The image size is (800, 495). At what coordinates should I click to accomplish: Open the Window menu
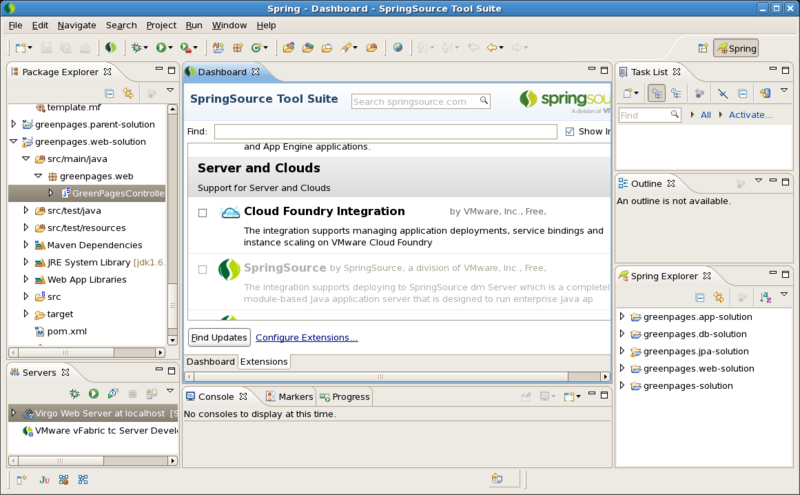tap(229, 25)
